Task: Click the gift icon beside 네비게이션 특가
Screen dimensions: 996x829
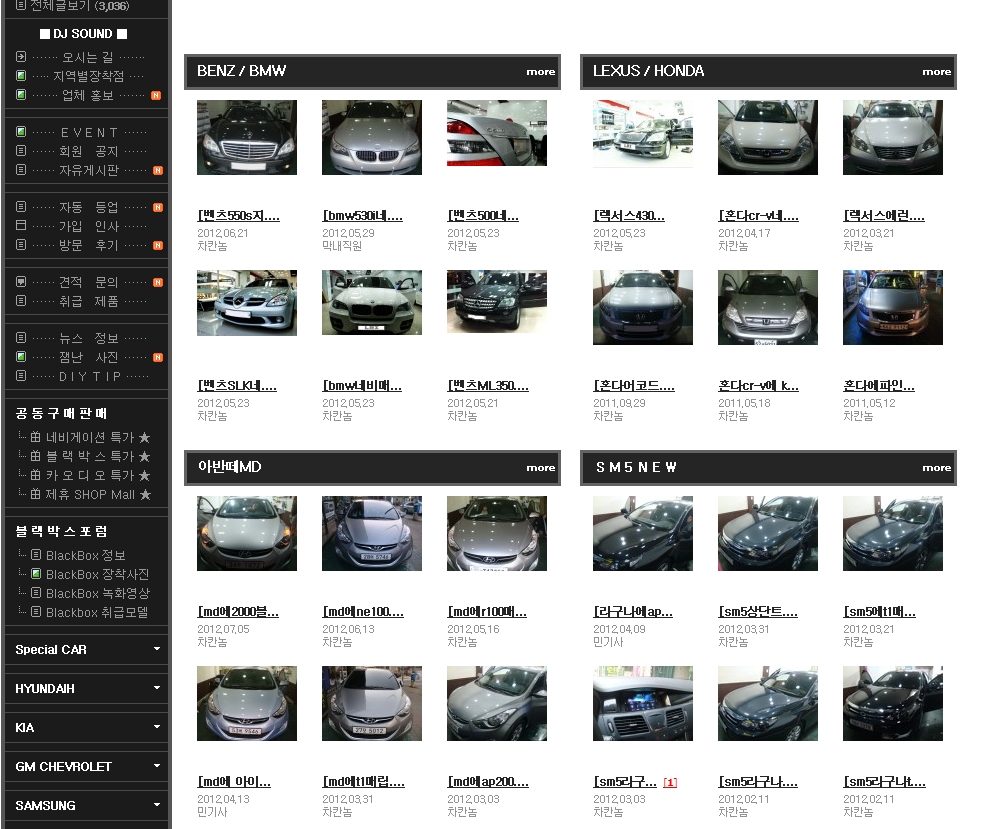Action: point(36,437)
